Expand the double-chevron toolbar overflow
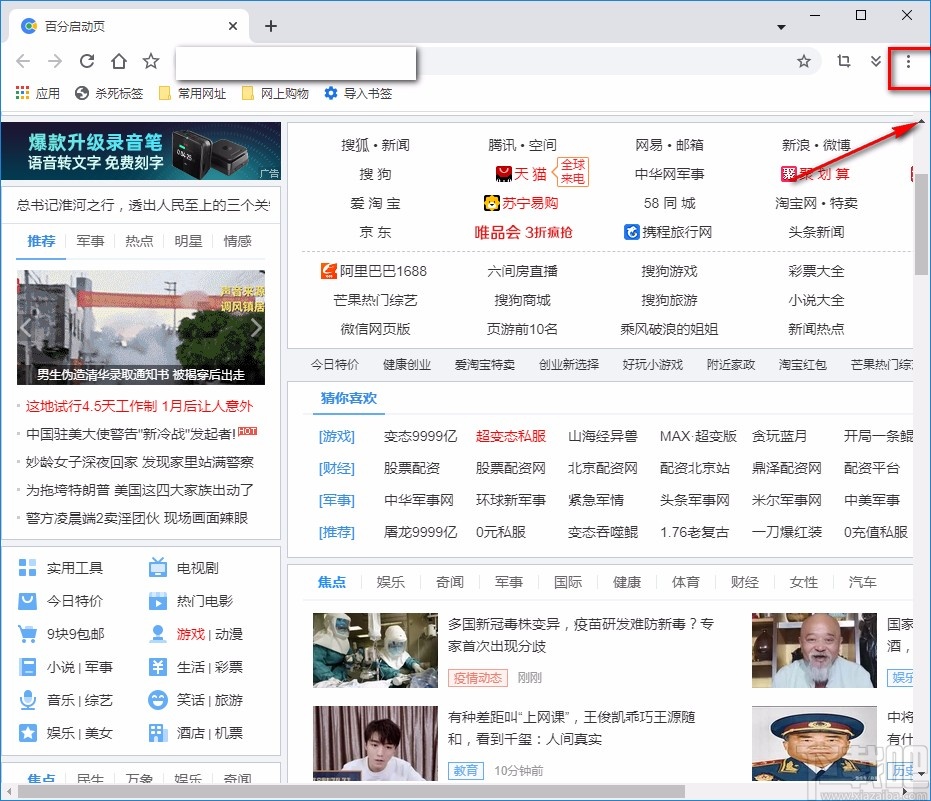 (876, 61)
